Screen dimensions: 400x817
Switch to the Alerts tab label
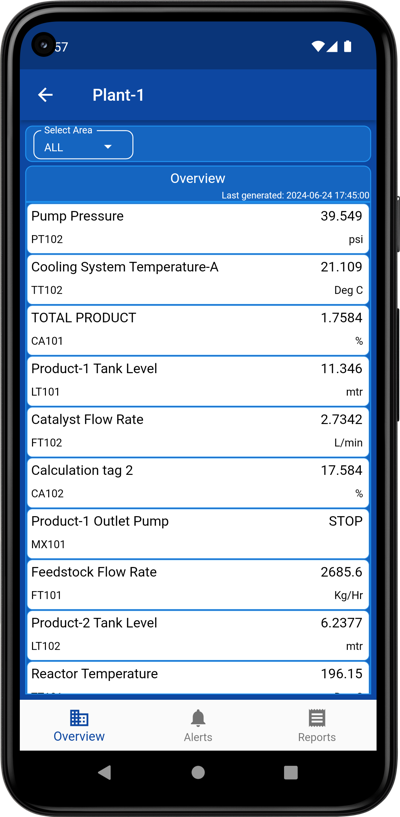pos(198,737)
